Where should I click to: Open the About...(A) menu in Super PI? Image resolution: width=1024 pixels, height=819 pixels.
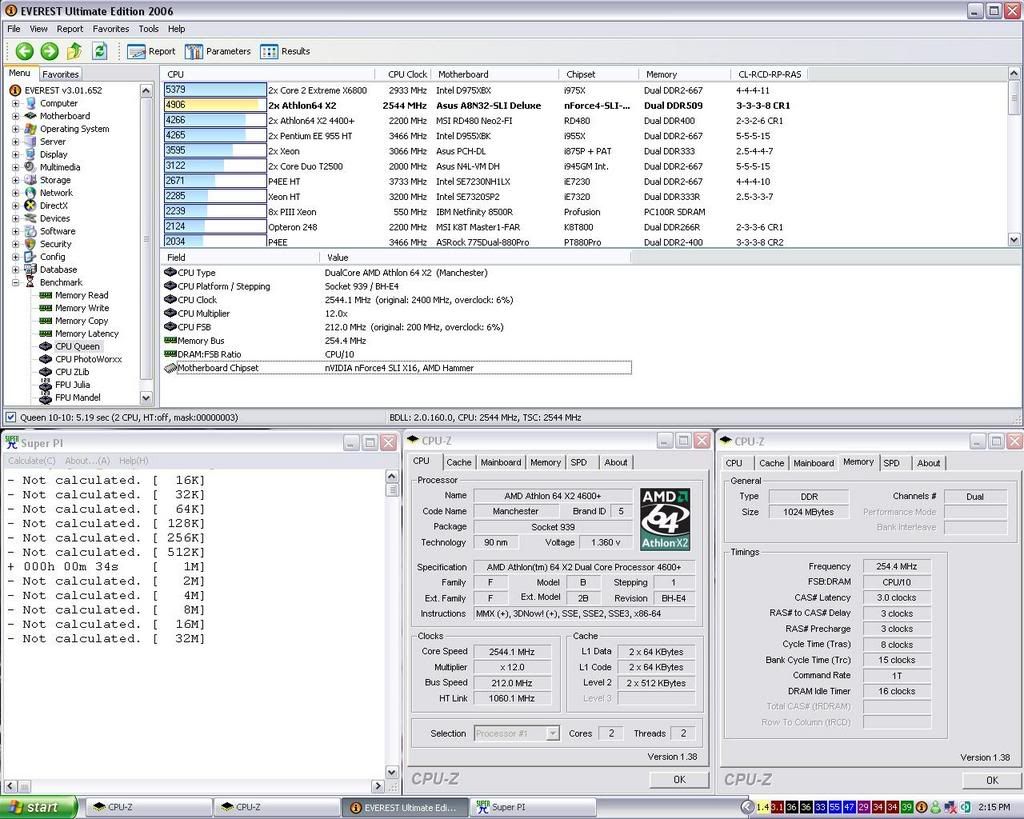(x=88, y=460)
